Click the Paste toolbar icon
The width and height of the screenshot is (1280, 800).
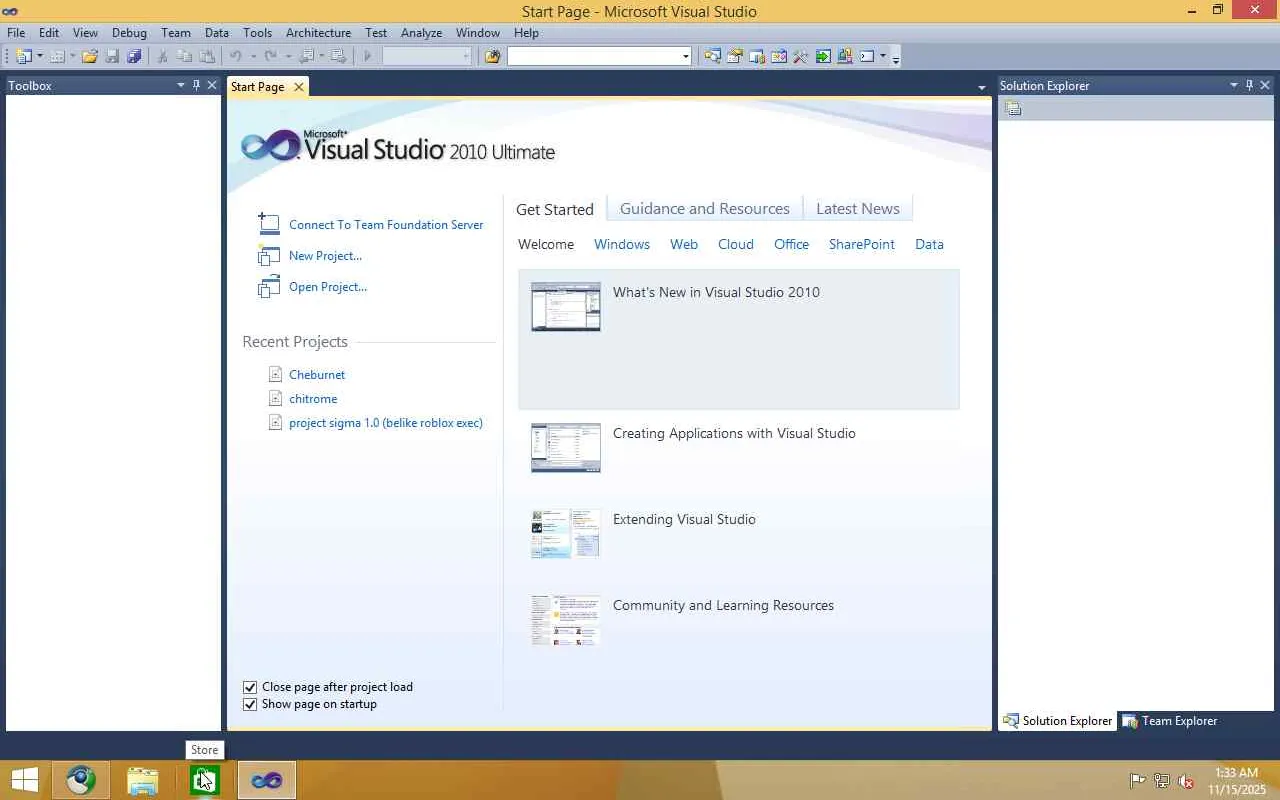(x=207, y=56)
